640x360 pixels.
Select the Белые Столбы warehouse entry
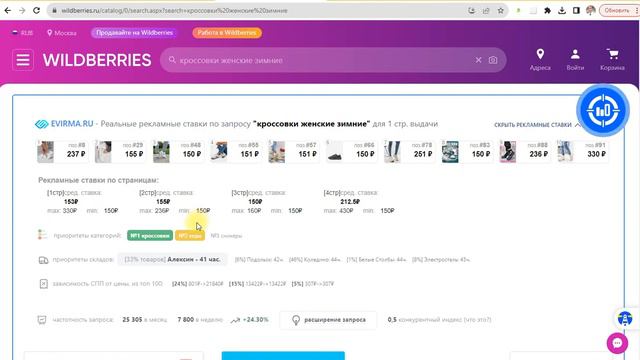coord(376,260)
